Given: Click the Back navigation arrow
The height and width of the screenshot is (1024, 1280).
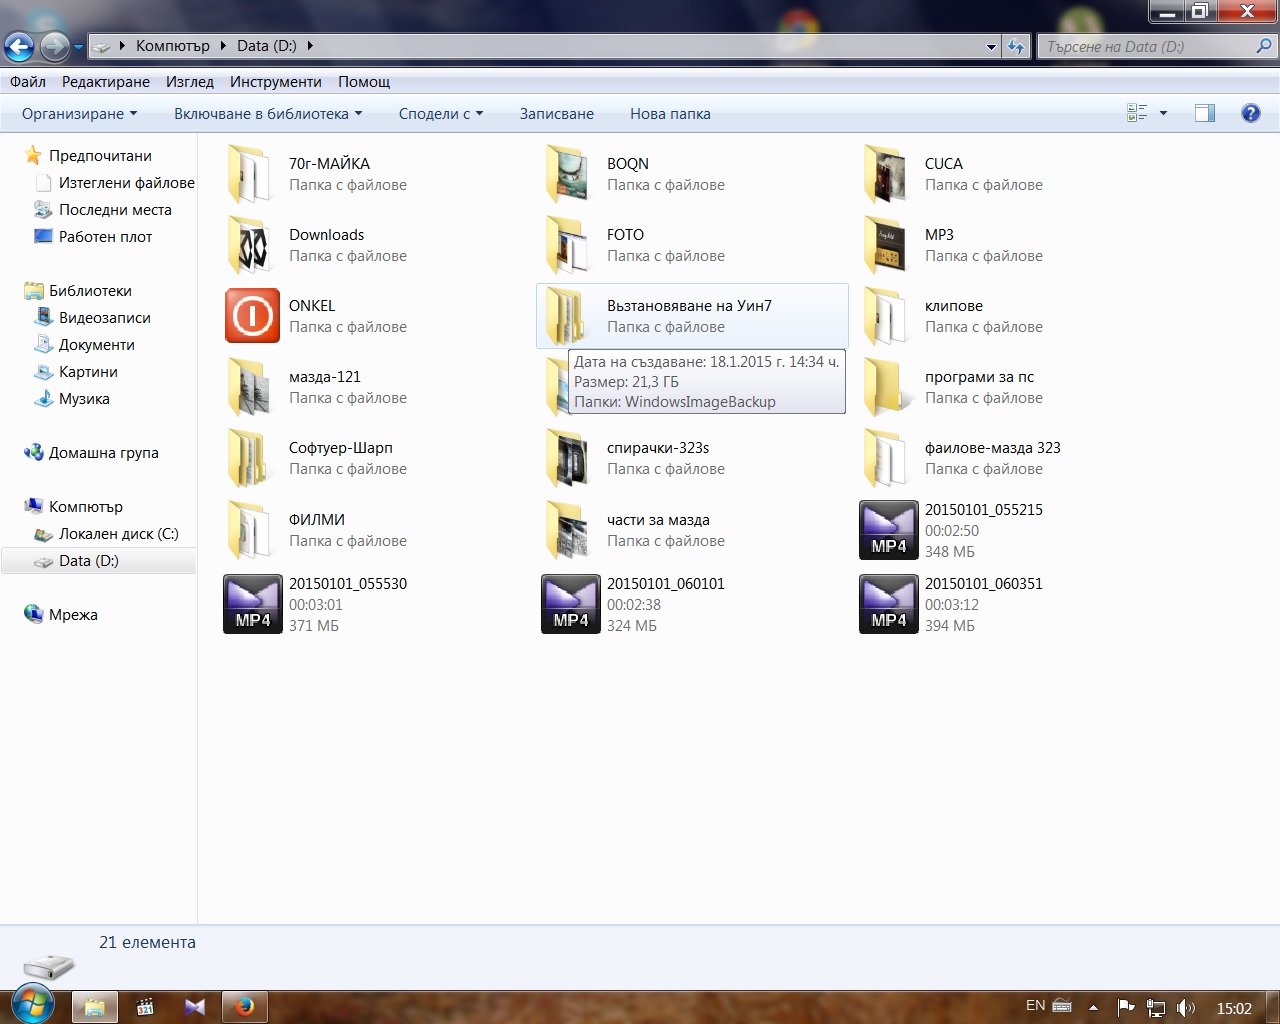Looking at the screenshot, I should (x=19, y=46).
